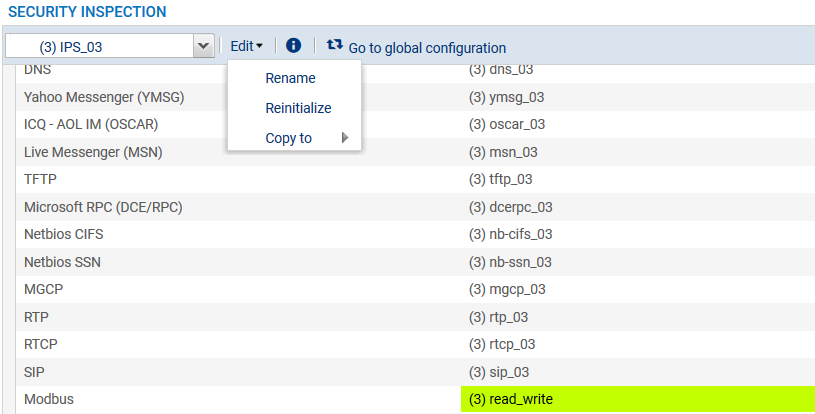Select the Netbios SSN protocol row
Viewport: 815px width, 414px height.
[x=62, y=262]
